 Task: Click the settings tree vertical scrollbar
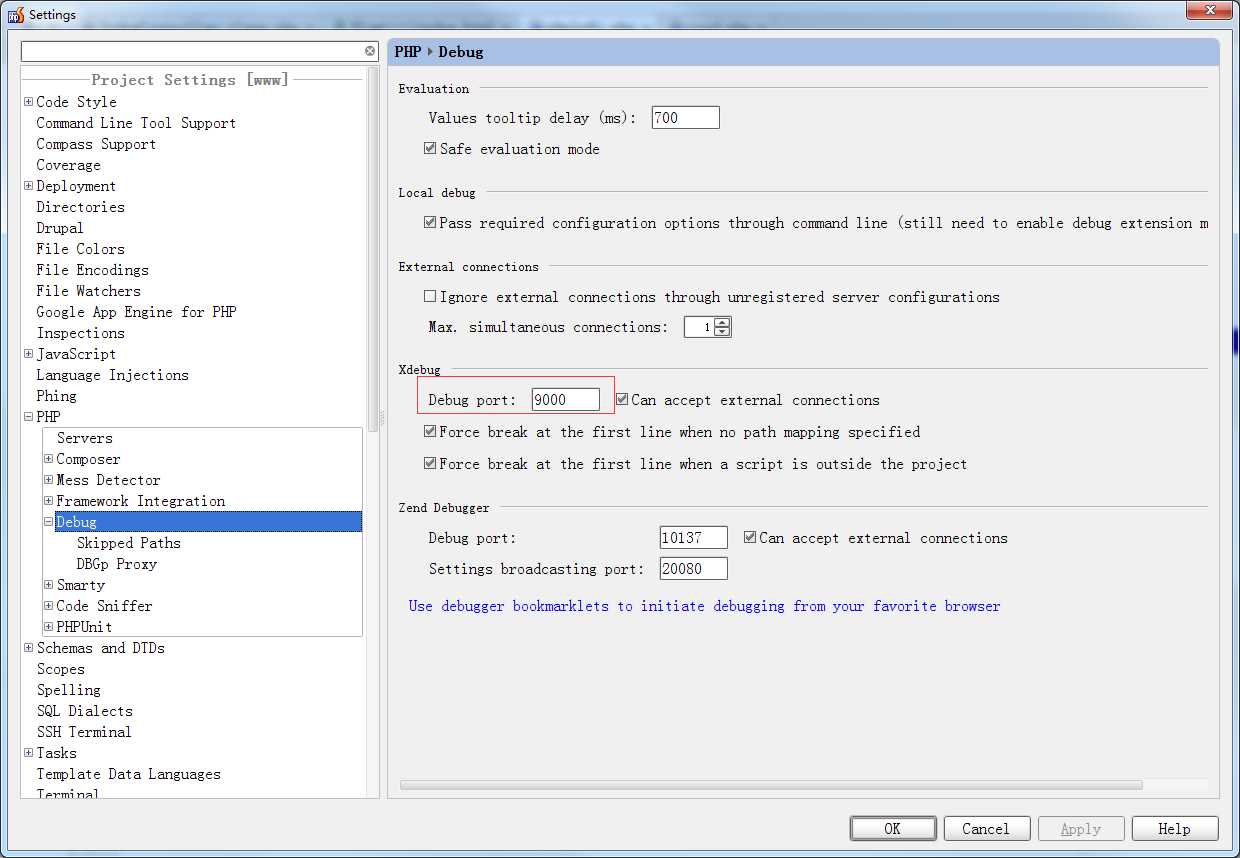click(373, 249)
